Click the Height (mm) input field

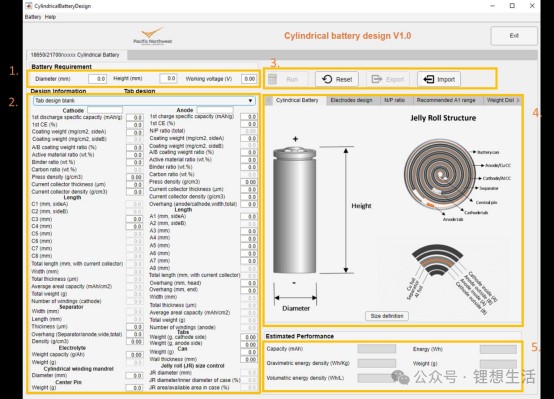pos(168,78)
